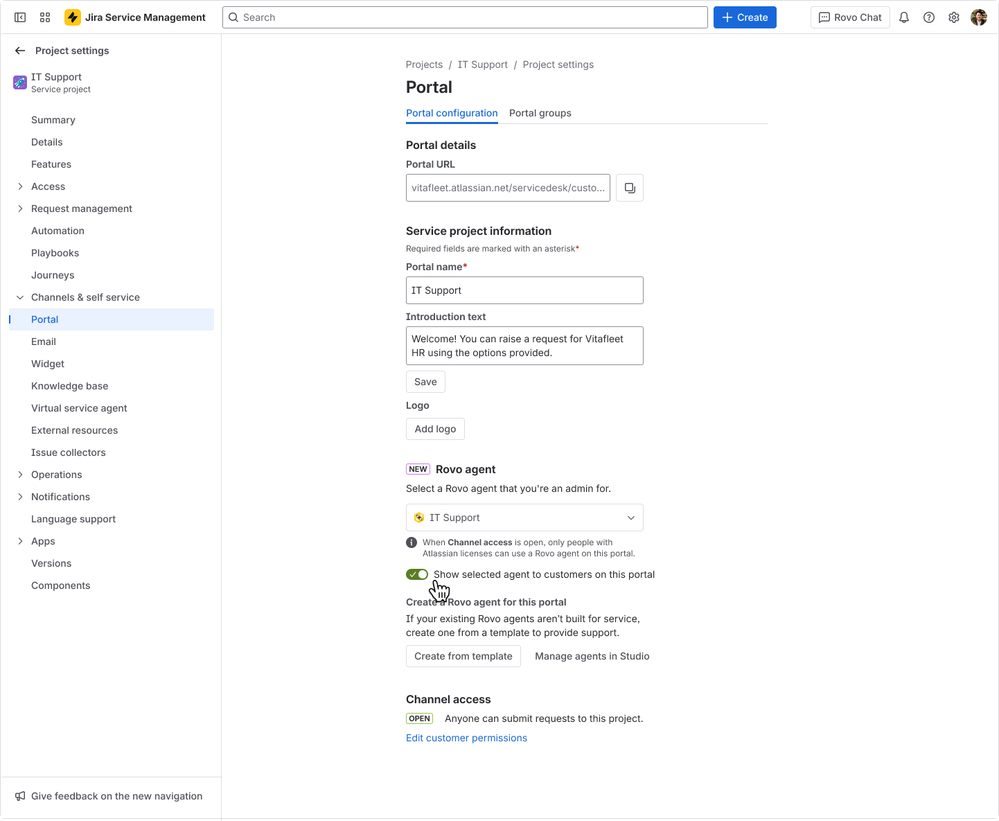Open Playbooks in the sidebar
This screenshot has height=821, width=999.
coord(55,253)
